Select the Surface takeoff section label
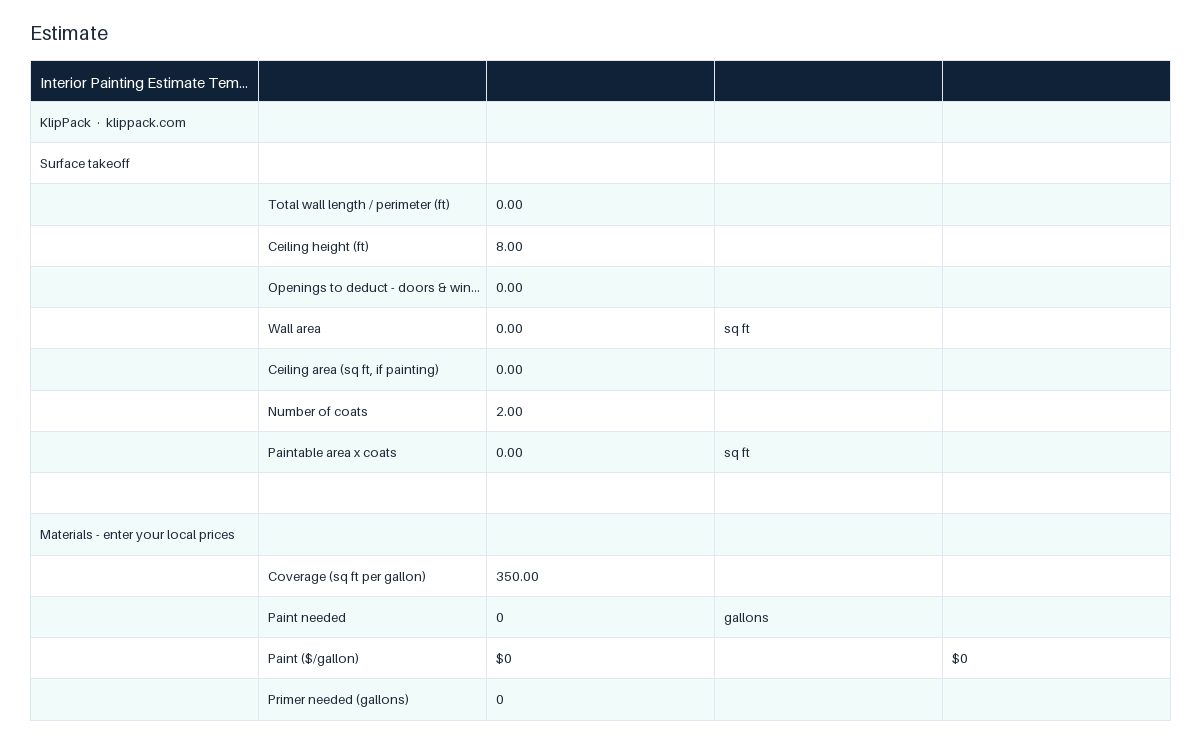 tap(85, 163)
